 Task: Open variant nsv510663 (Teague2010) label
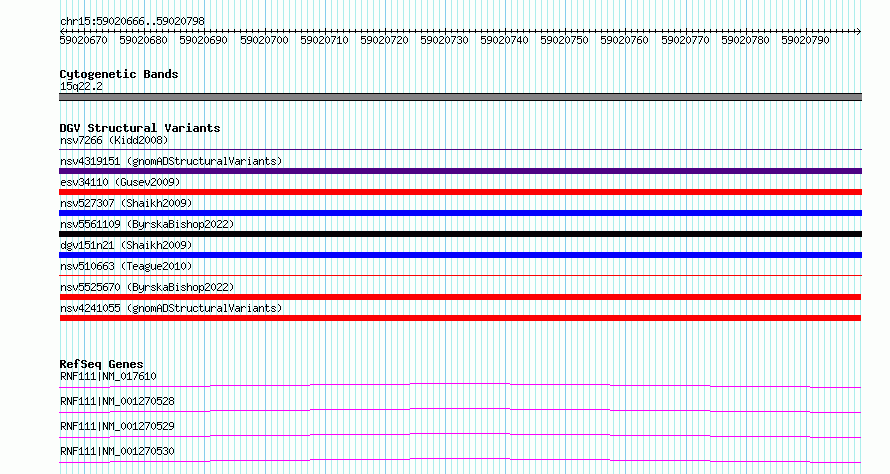(x=126, y=266)
